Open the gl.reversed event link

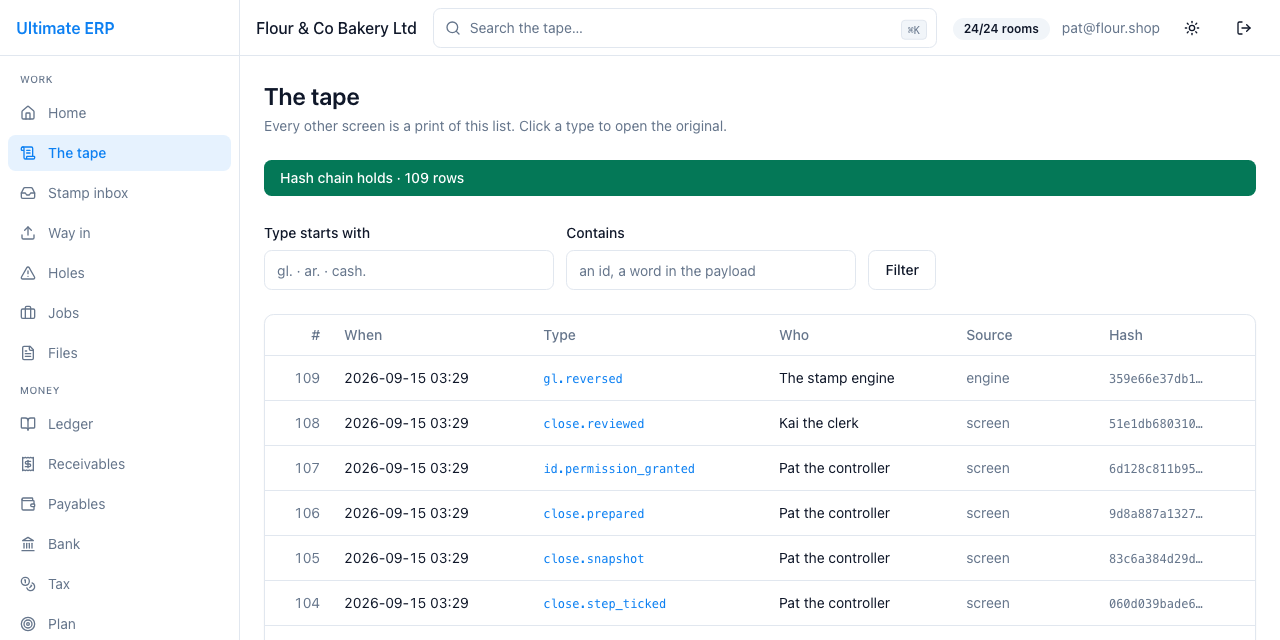583,379
